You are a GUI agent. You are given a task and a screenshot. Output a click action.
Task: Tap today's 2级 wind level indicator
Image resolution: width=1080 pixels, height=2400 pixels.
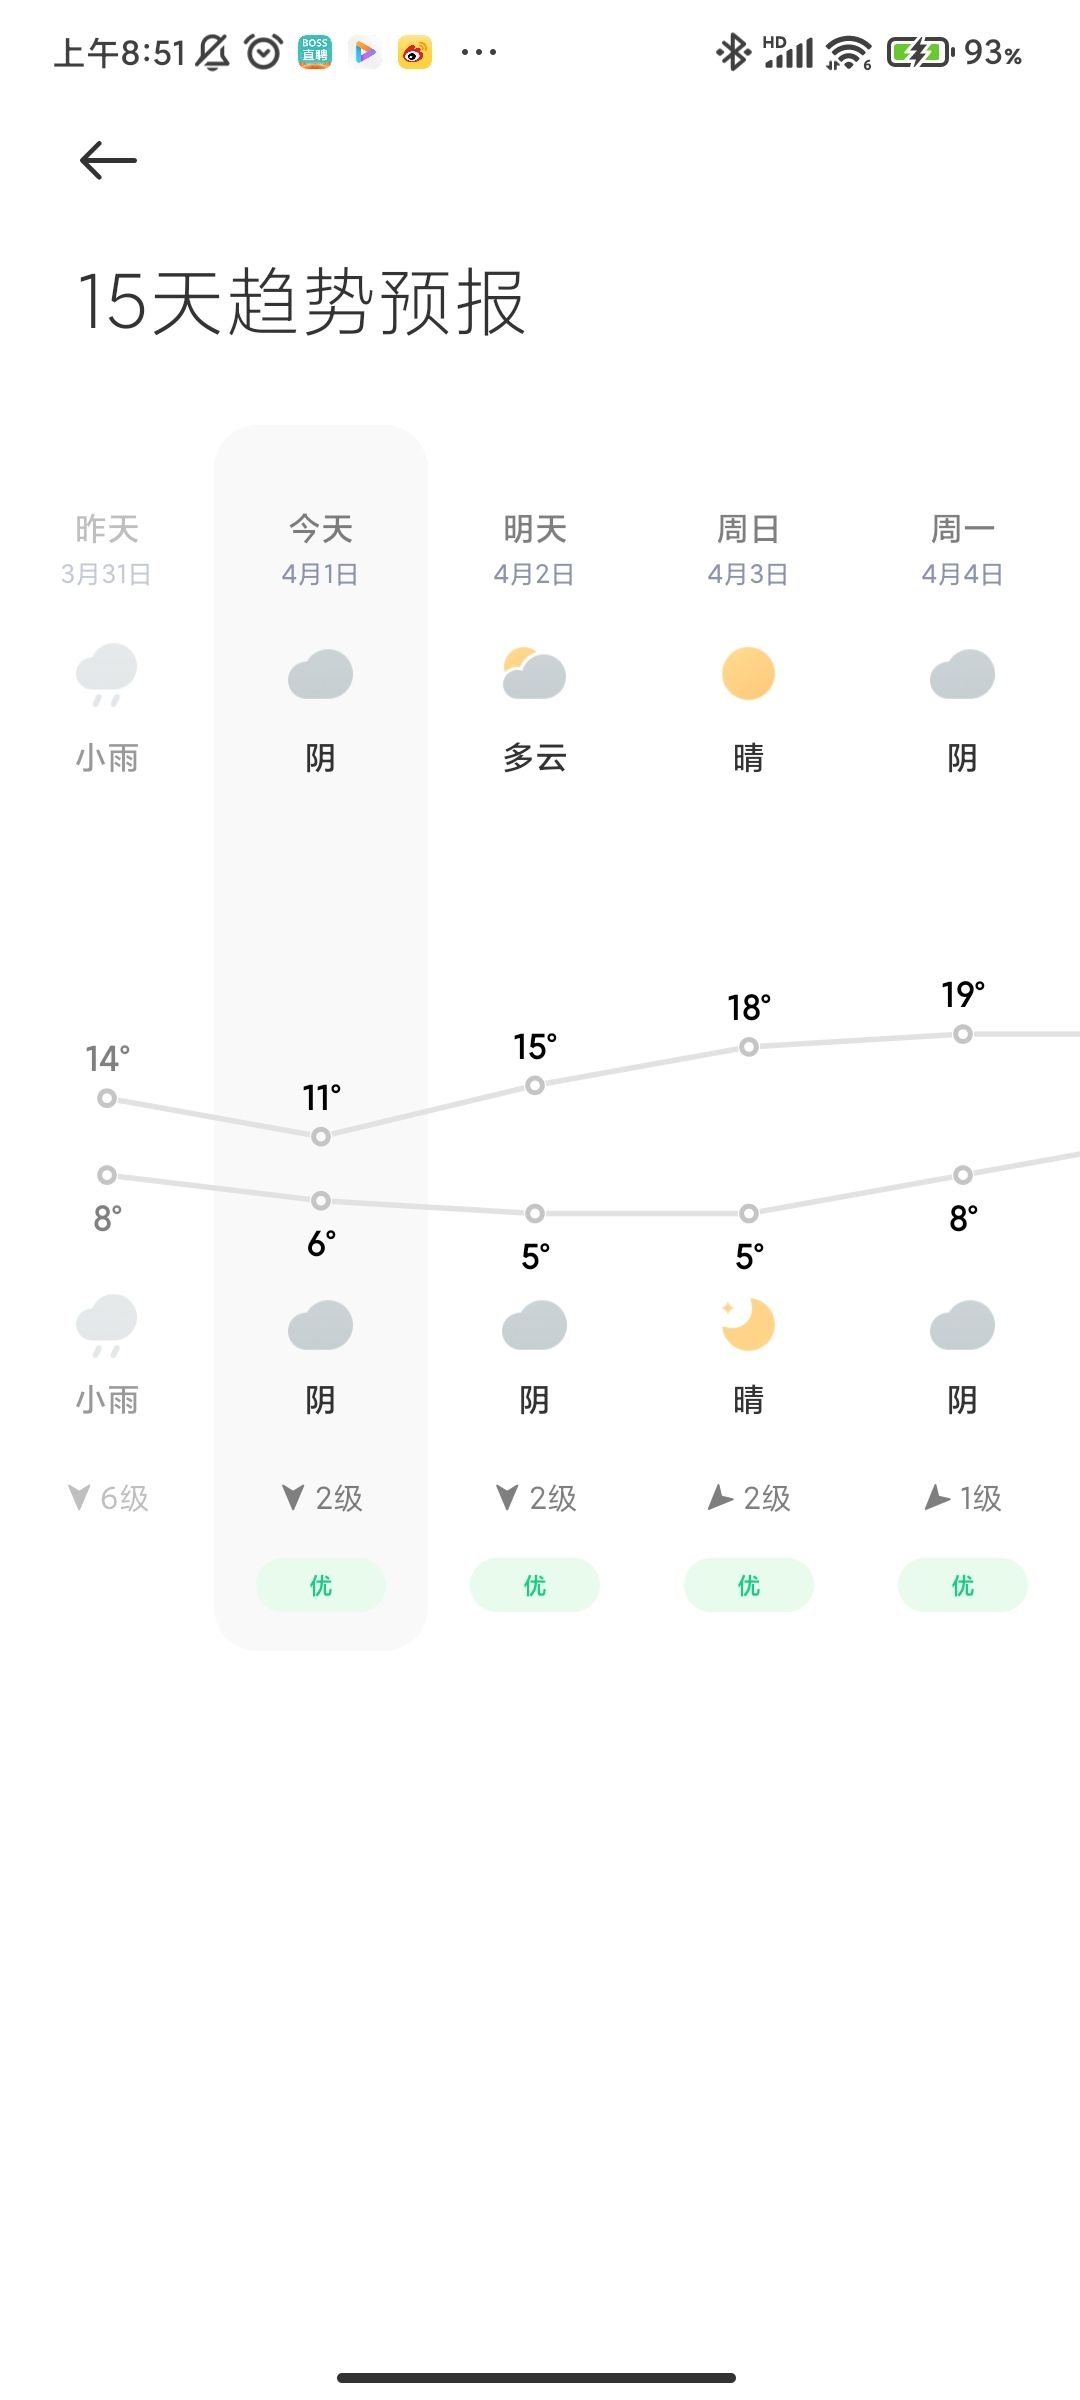tap(322, 1498)
